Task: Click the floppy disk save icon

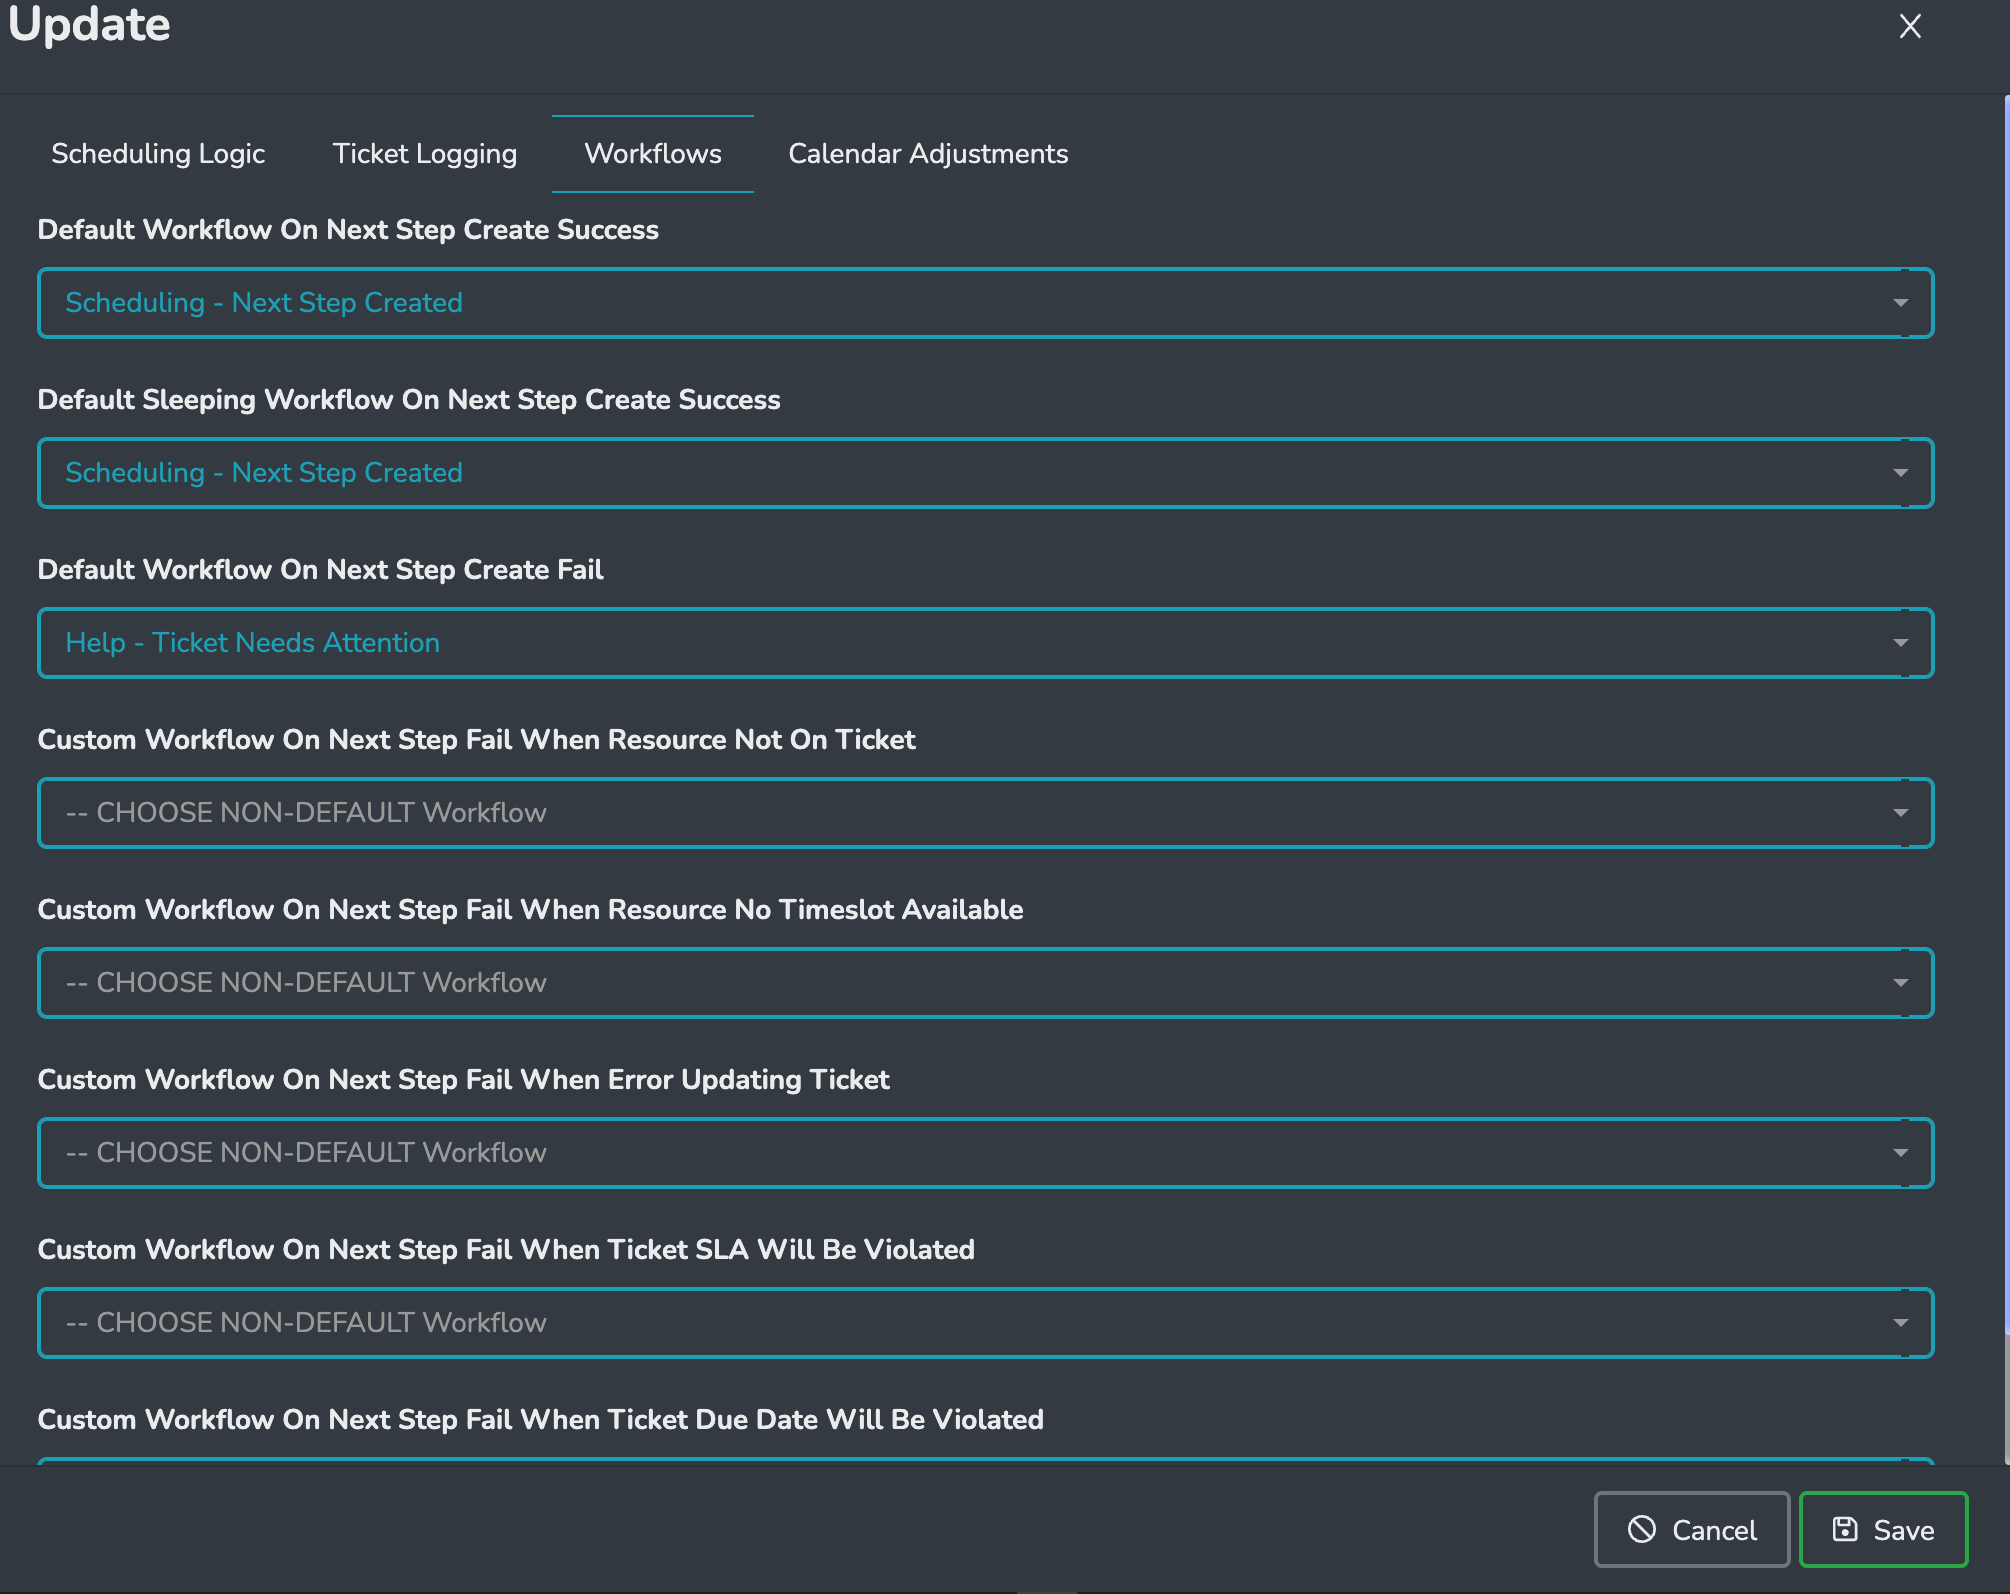Action: (1844, 1529)
